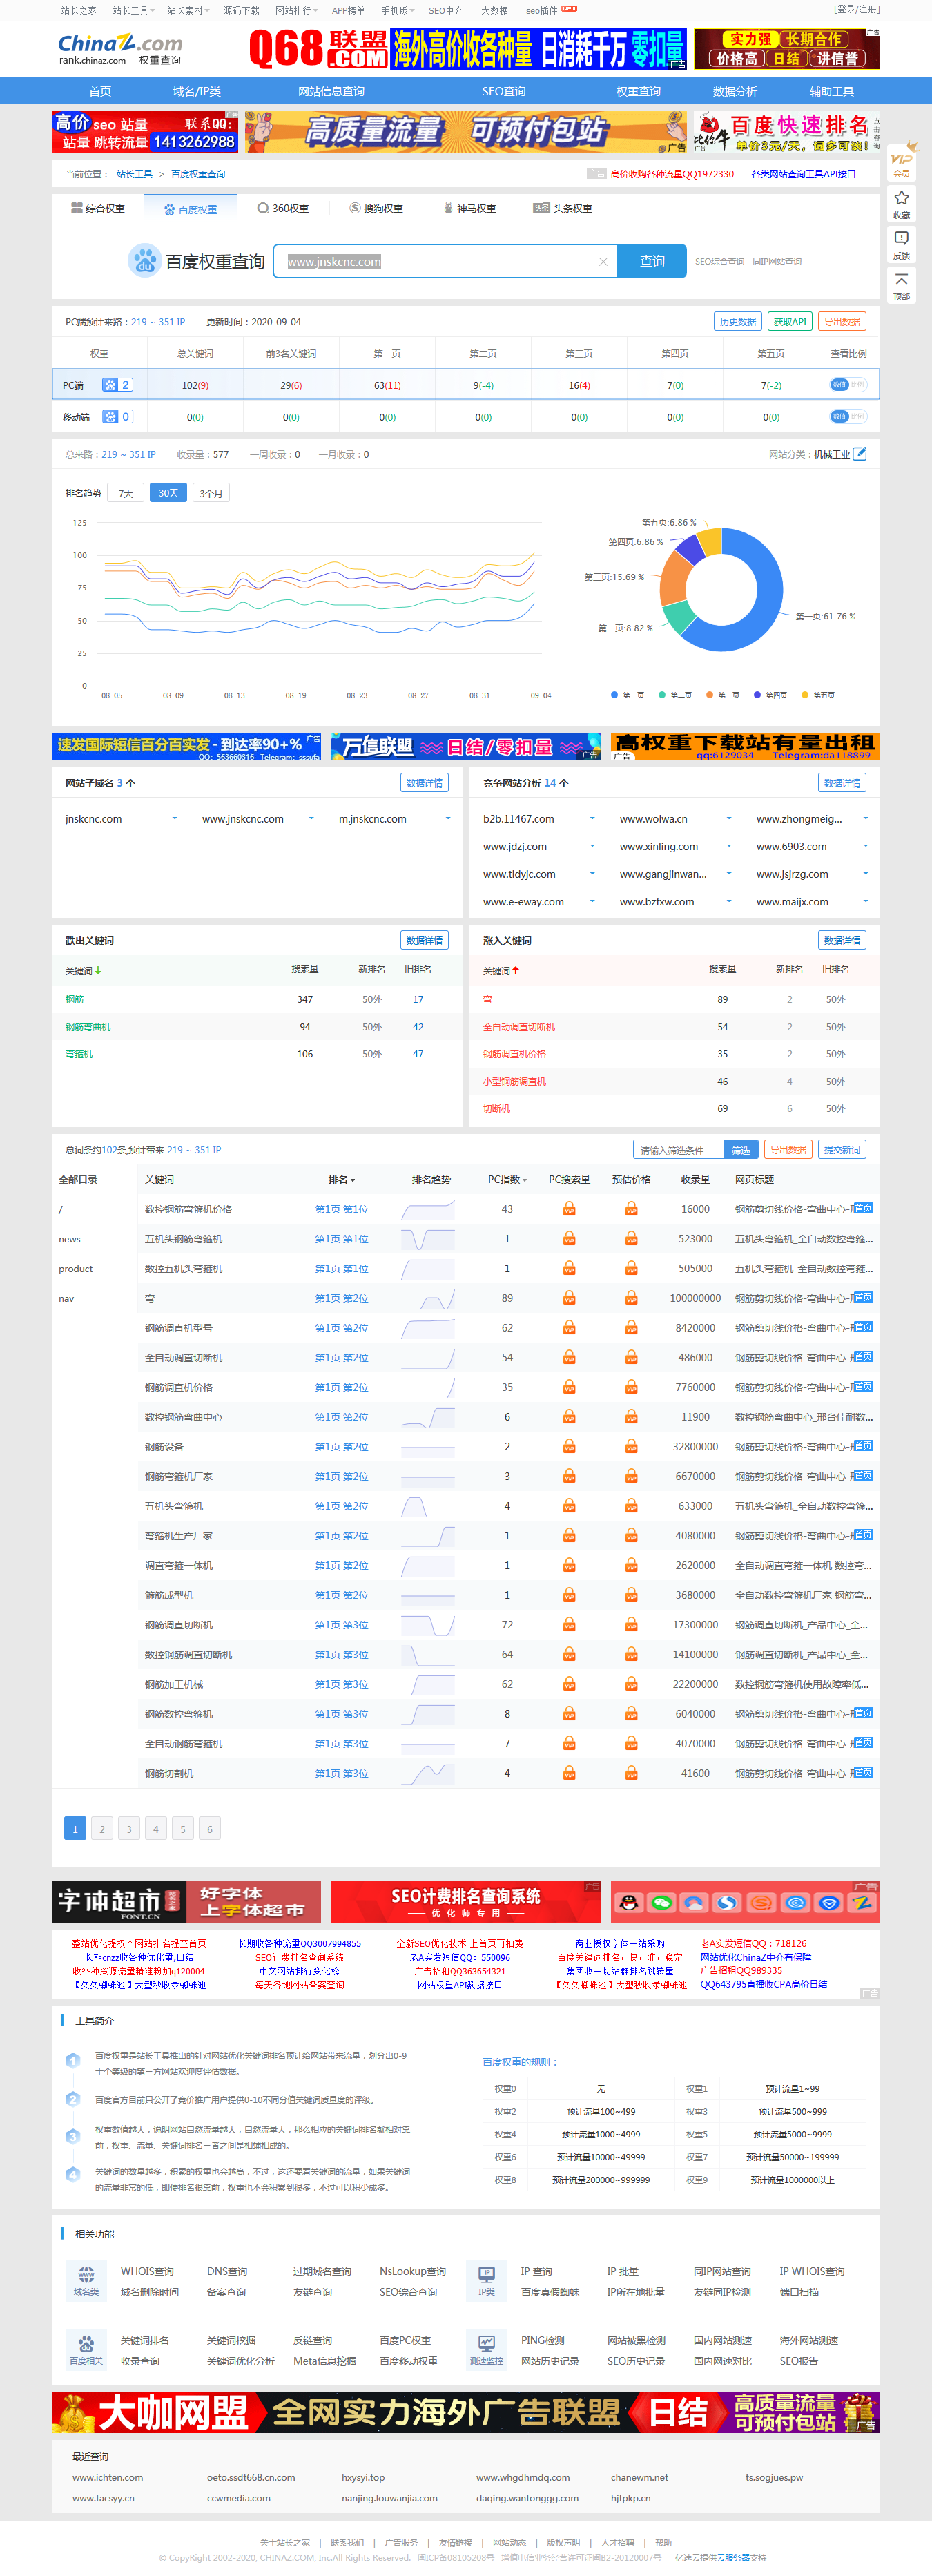Click the 域名类 WWW icon
Image resolution: width=932 pixels, height=2576 pixels.
coord(86,2275)
